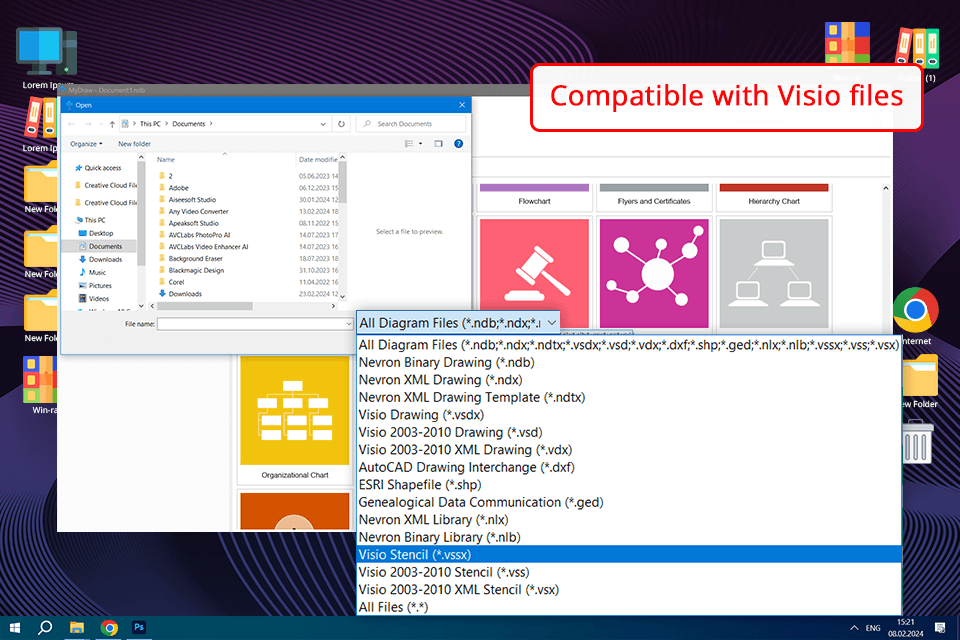This screenshot has height=640, width=960.
Task: Click the New folder button
Action: 134,144
